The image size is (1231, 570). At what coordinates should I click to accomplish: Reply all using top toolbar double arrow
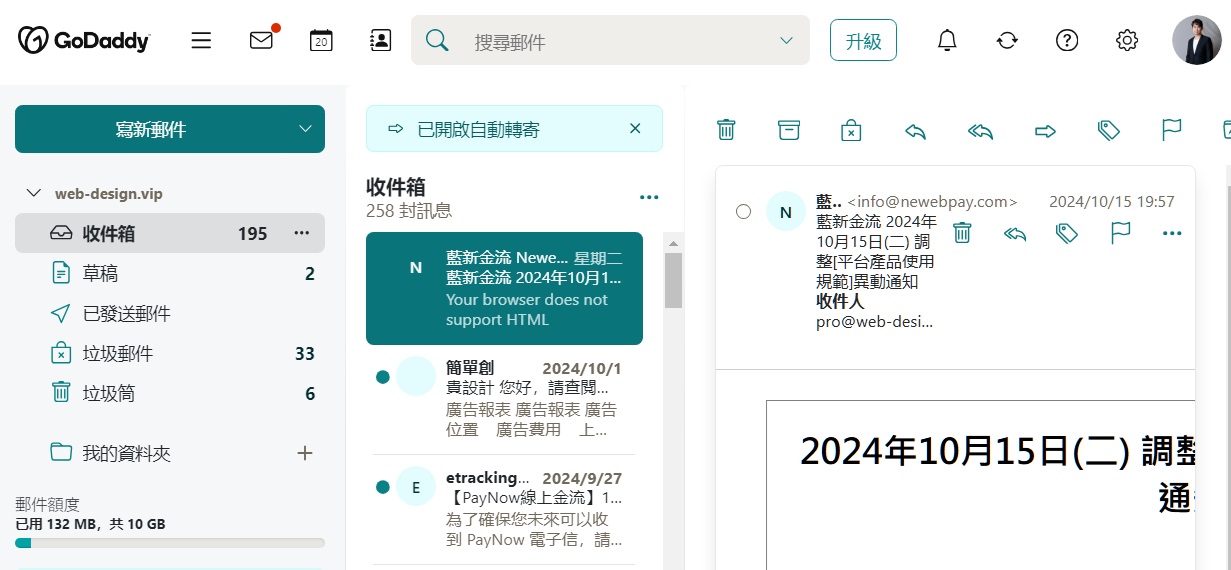980,131
